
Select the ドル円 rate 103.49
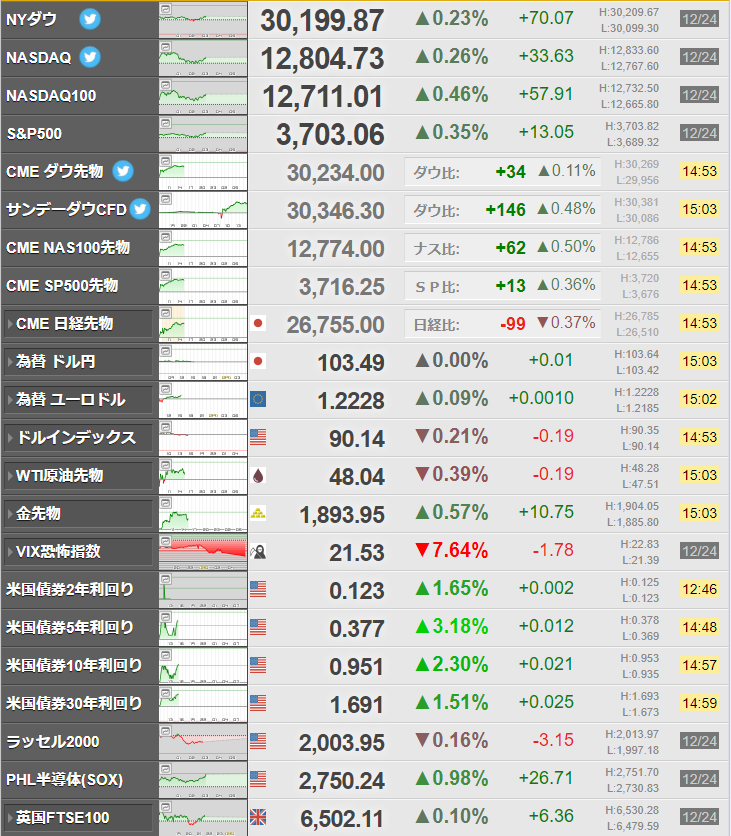pyautogui.click(x=351, y=363)
